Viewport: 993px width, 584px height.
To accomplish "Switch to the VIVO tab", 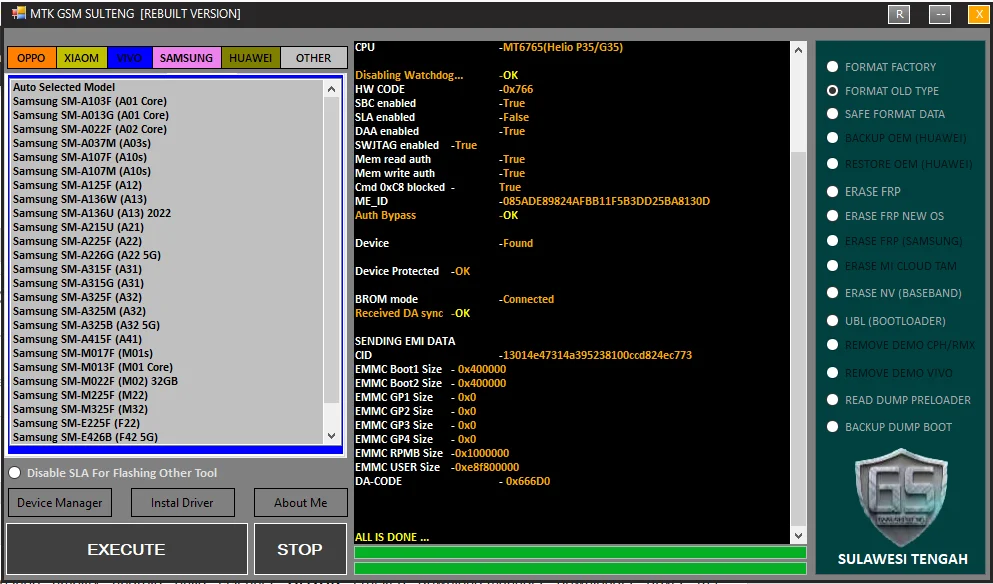I will tap(130, 58).
